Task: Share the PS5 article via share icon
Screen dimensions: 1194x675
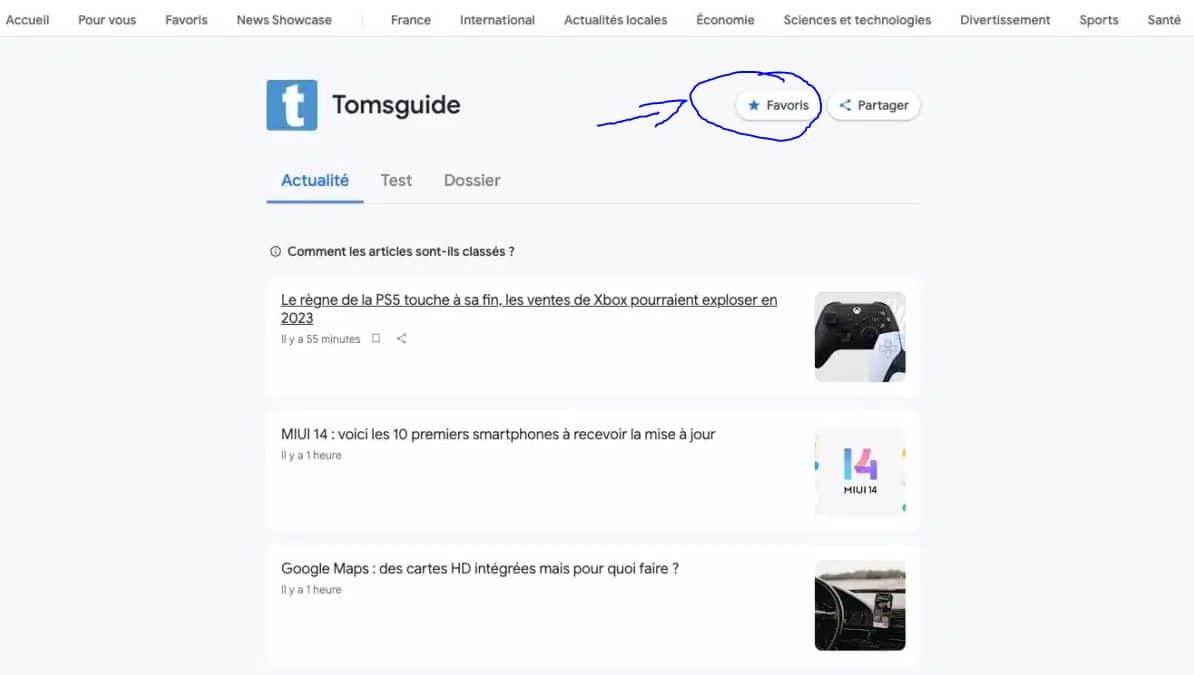Action: pos(401,338)
